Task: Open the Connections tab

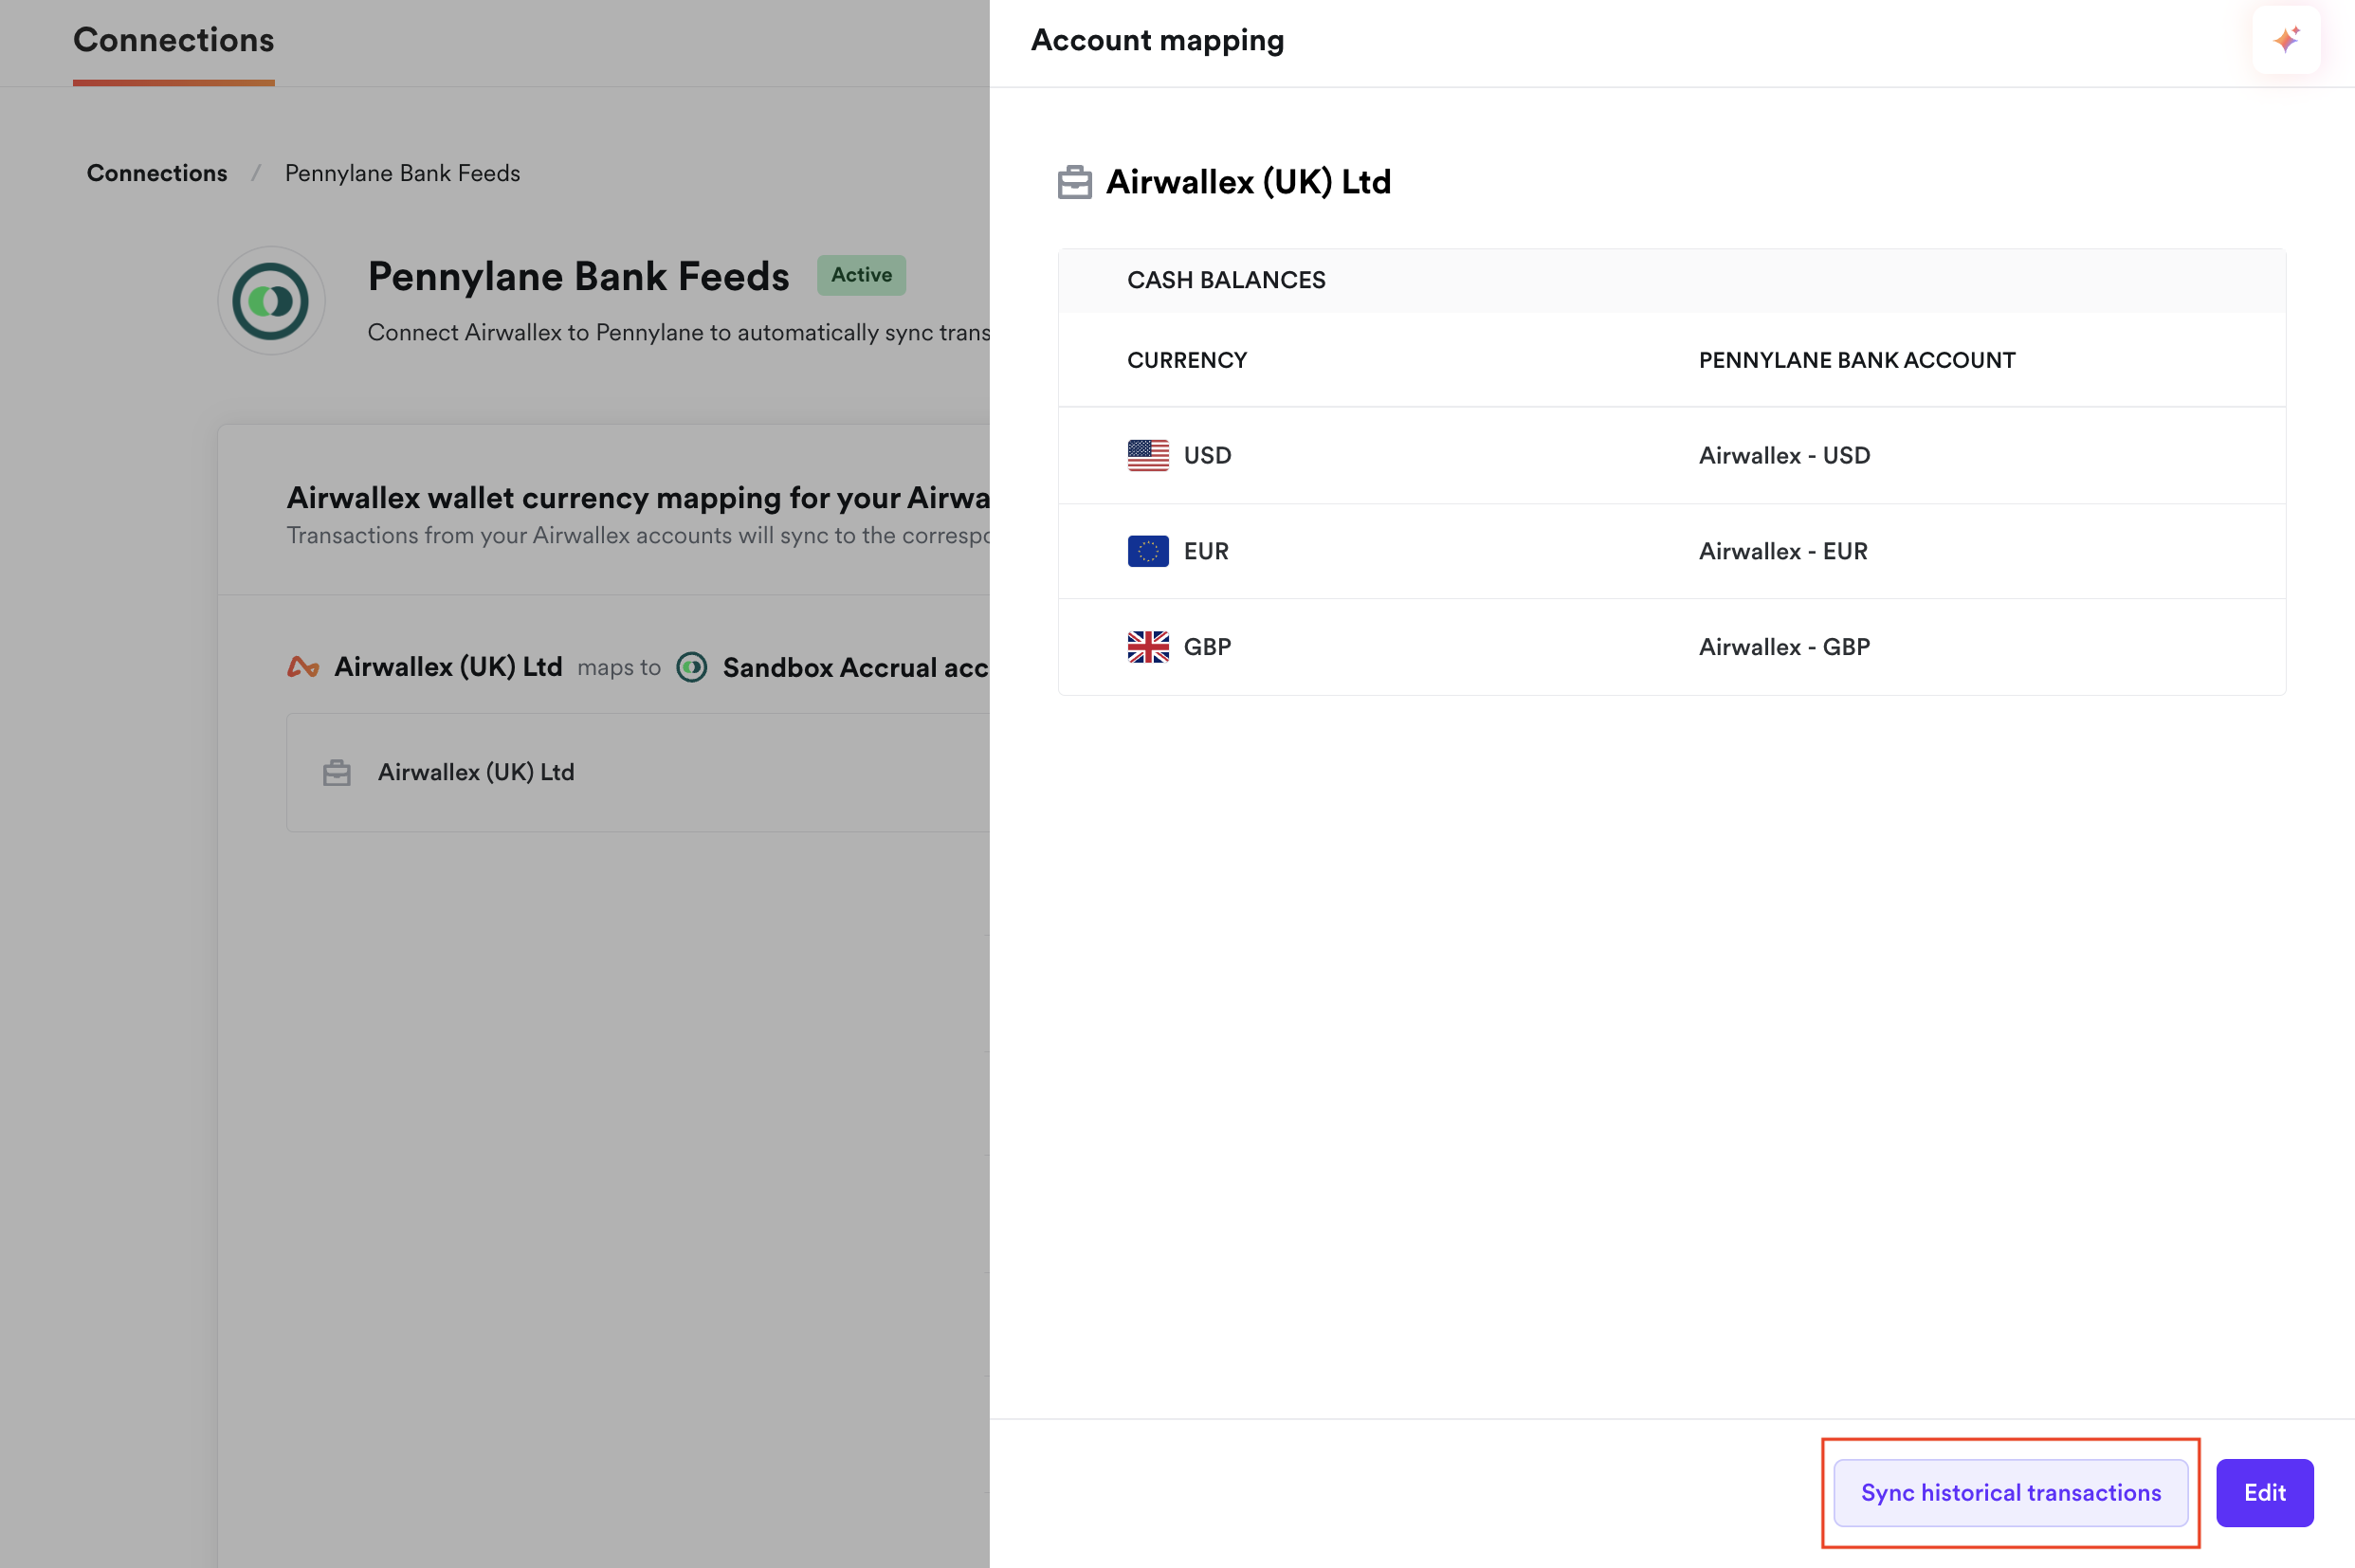Action: [173, 40]
